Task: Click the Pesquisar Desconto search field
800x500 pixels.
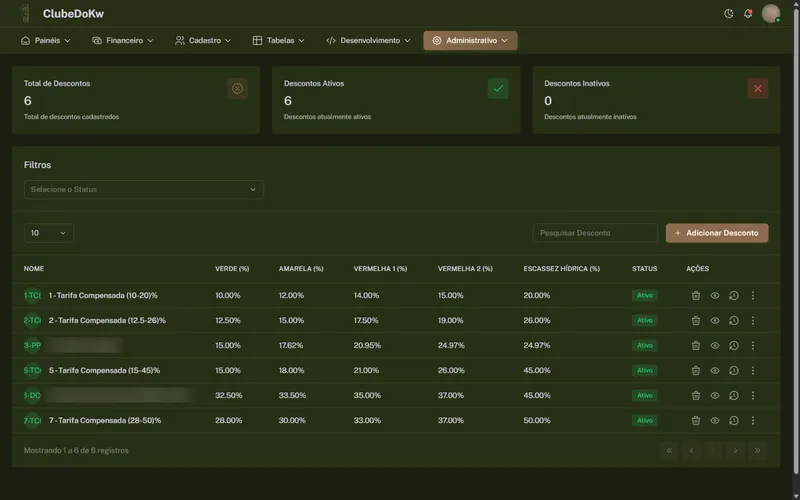Action: click(x=595, y=233)
